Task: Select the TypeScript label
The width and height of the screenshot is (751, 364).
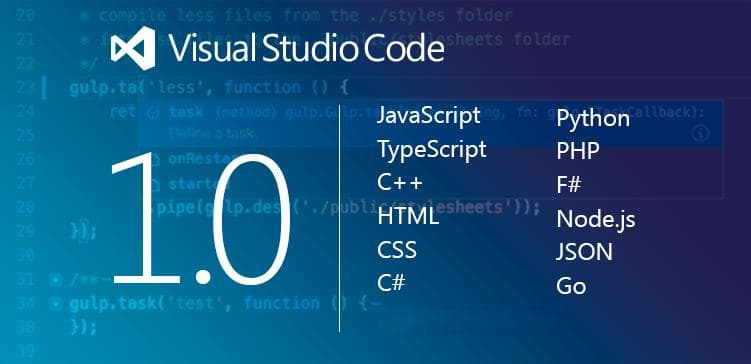Action: pyautogui.click(x=432, y=150)
